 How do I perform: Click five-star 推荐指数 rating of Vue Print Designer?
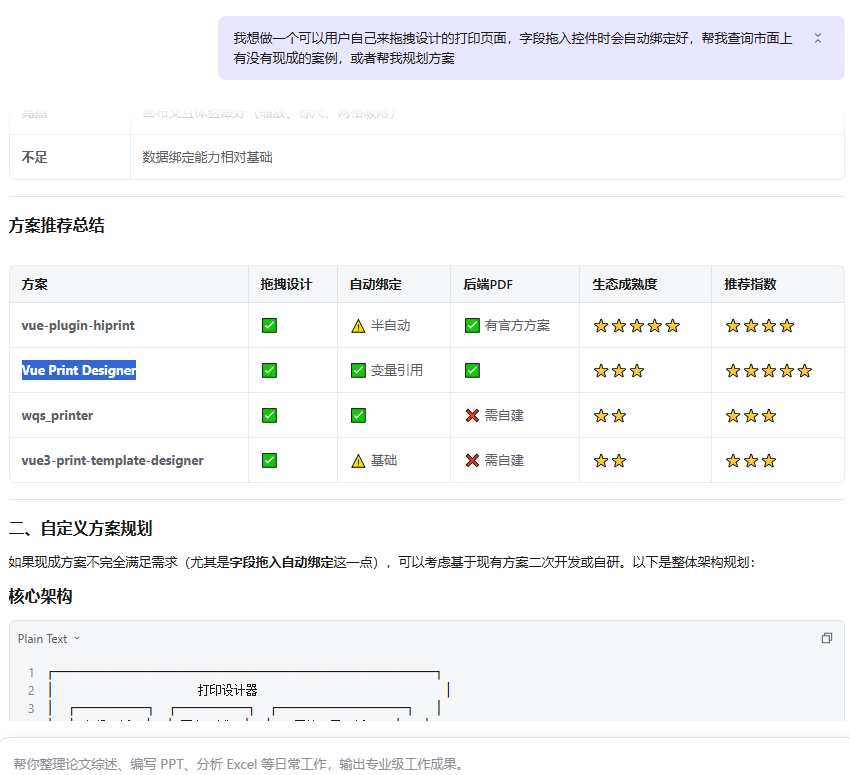click(769, 371)
